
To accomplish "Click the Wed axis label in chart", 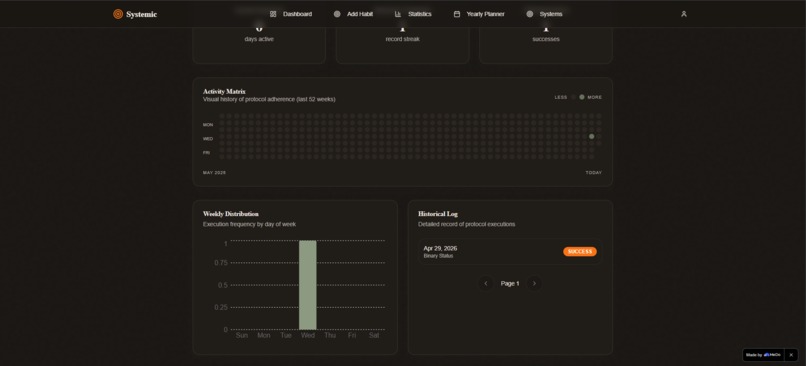I will (308, 336).
